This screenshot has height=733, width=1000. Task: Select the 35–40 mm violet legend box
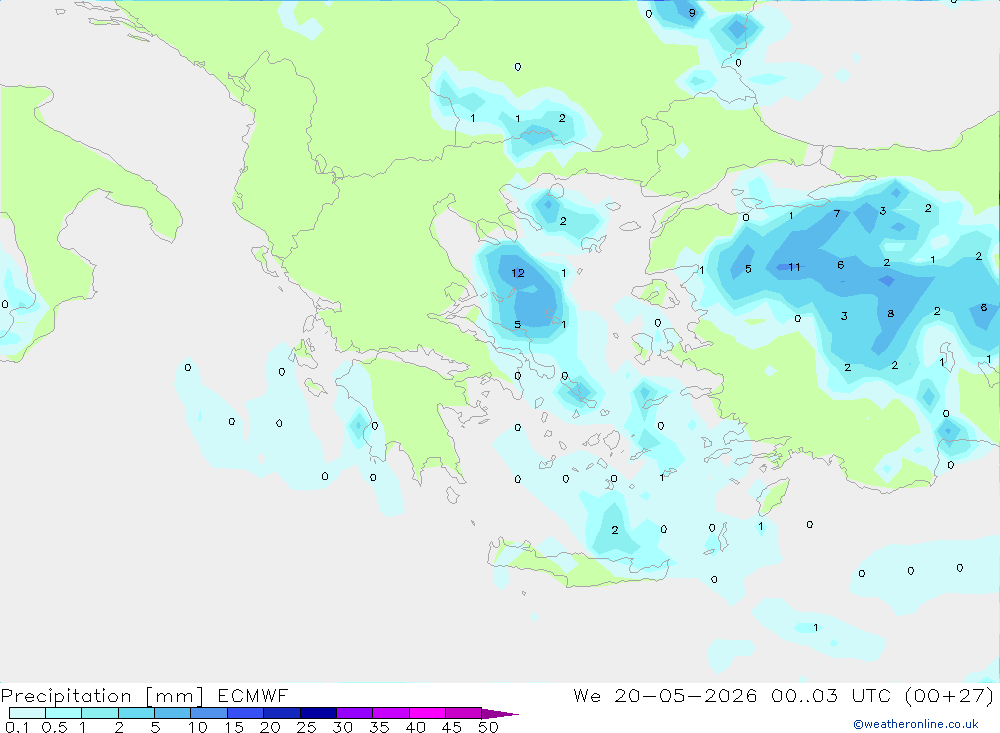click(x=391, y=713)
